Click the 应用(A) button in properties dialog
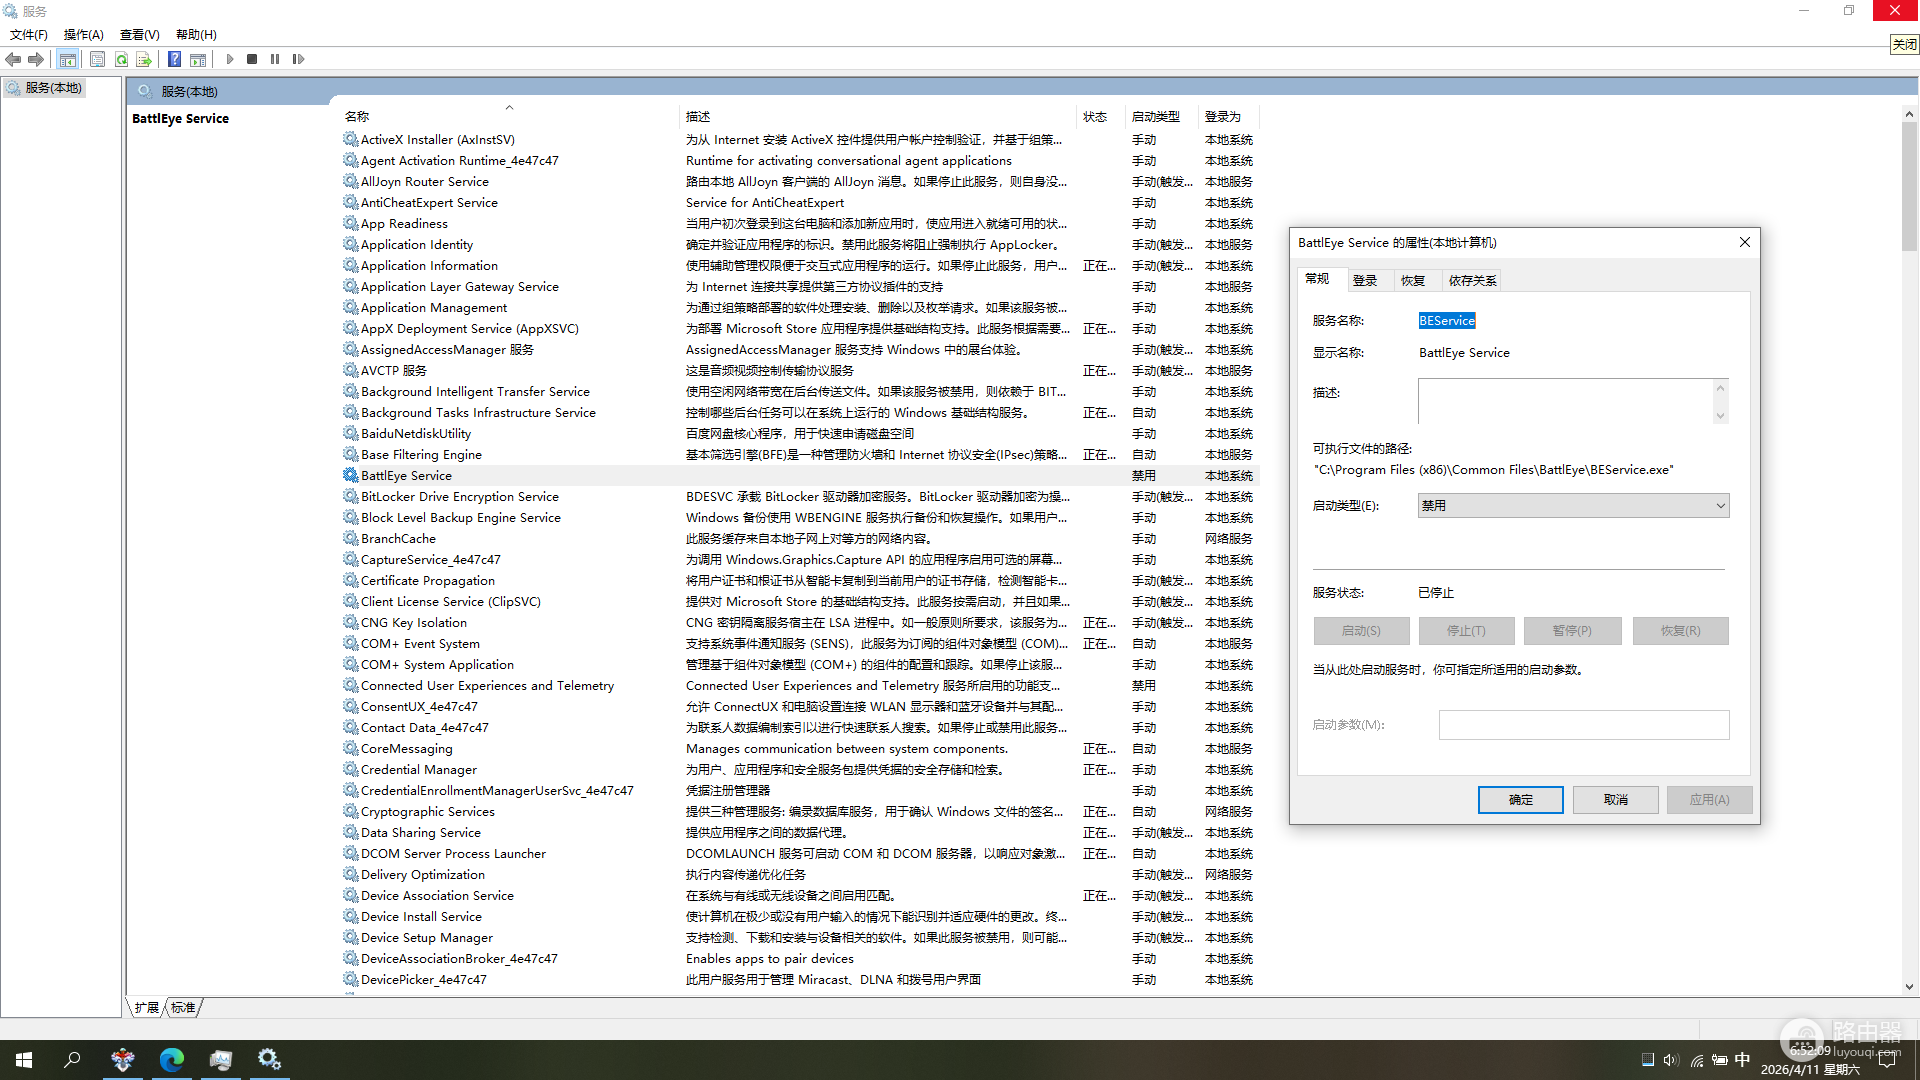Image resolution: width=1920 pixels, height=1080 pixels. (x=1709, y=800)
